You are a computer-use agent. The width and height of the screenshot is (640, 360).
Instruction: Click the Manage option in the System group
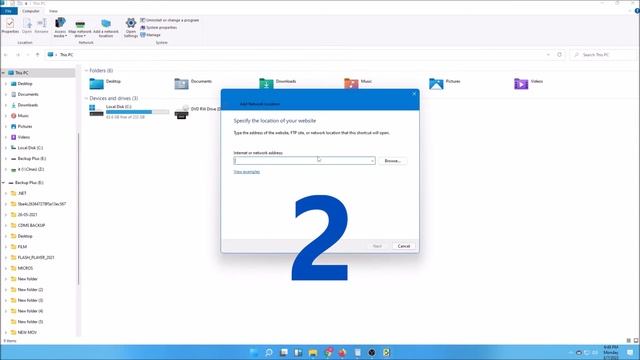pos(150,35)
